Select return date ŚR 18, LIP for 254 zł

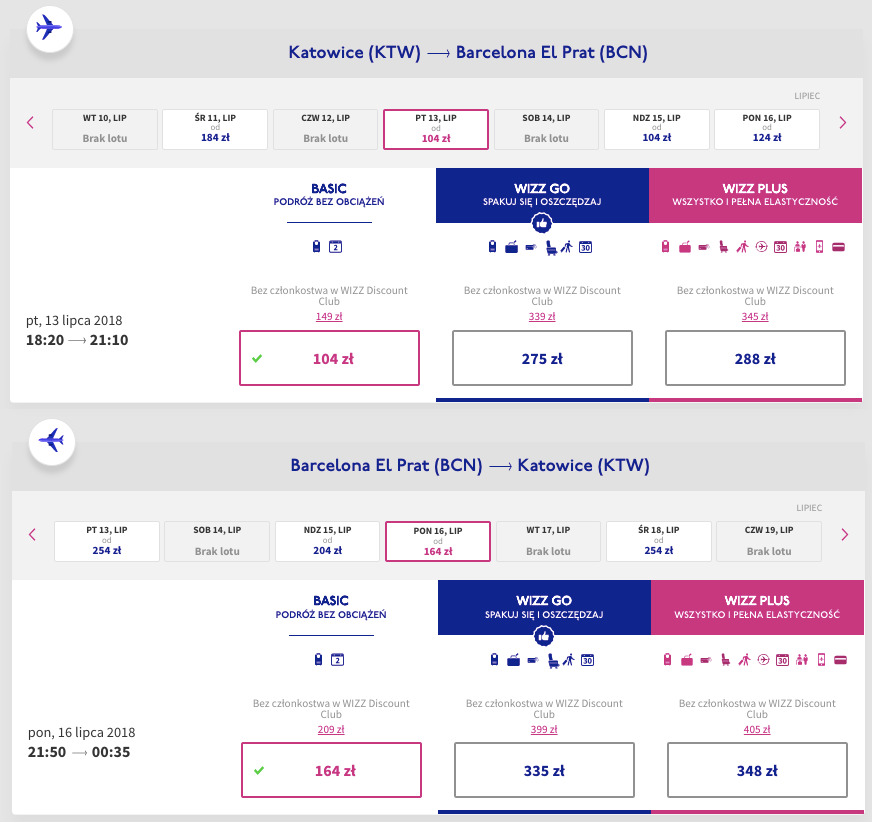click(x=659, y=541)
